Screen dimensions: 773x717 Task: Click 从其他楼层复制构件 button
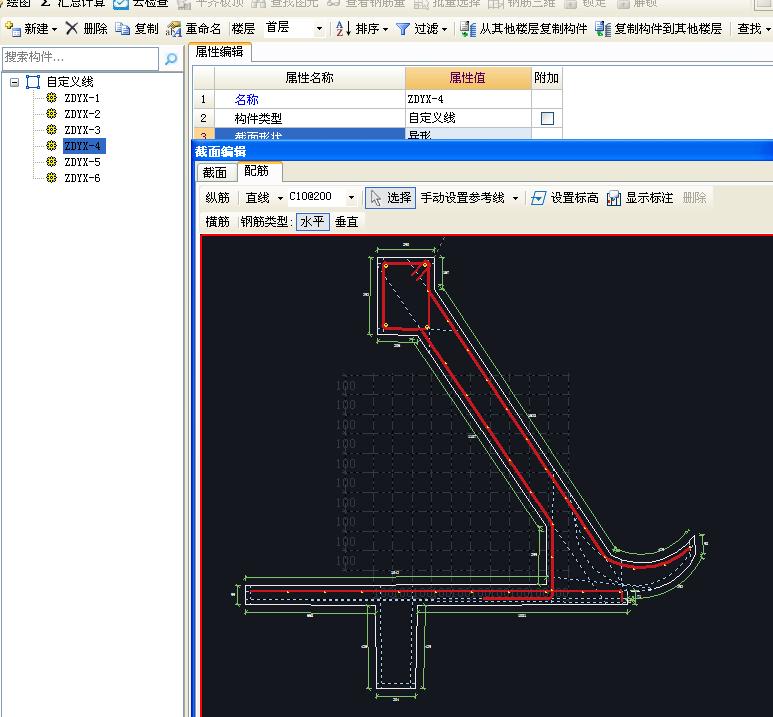523,29
